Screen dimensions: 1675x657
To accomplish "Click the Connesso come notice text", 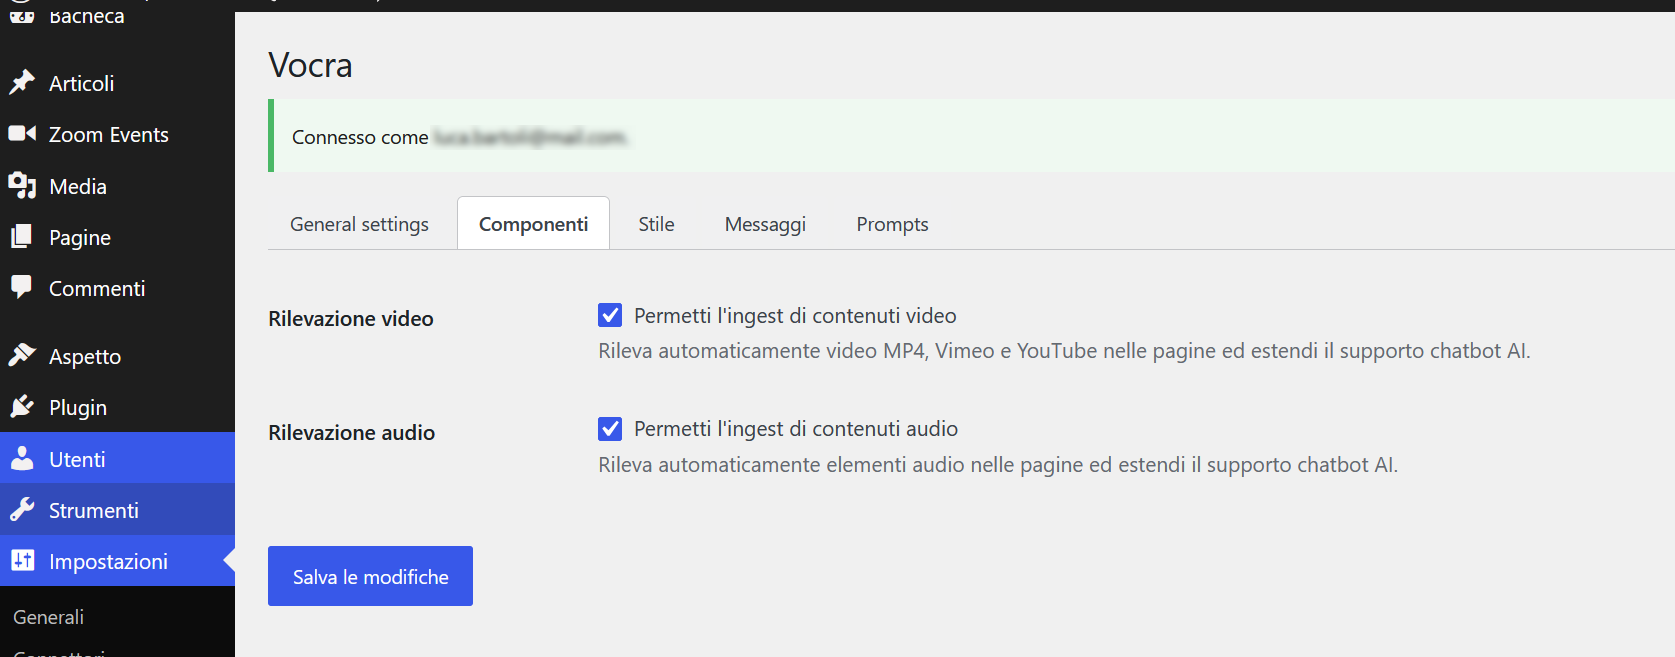I will 360,137.
